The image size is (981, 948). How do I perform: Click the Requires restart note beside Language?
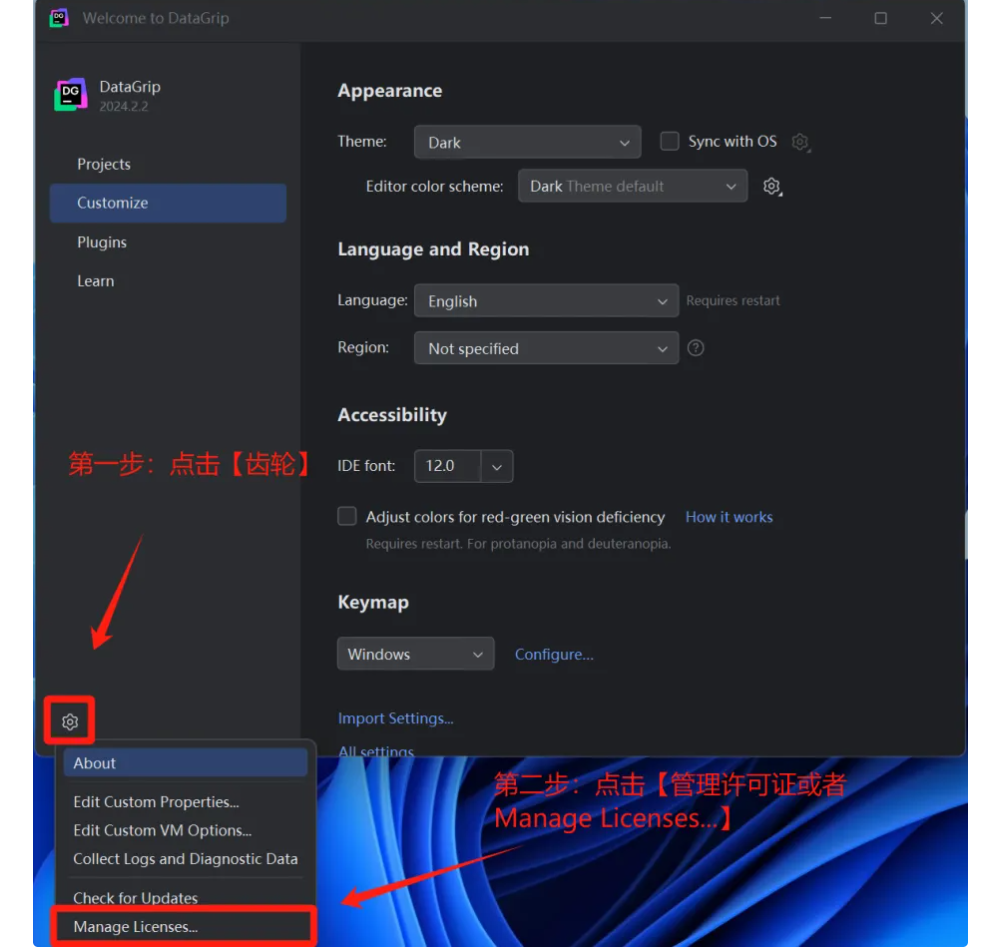733,300
